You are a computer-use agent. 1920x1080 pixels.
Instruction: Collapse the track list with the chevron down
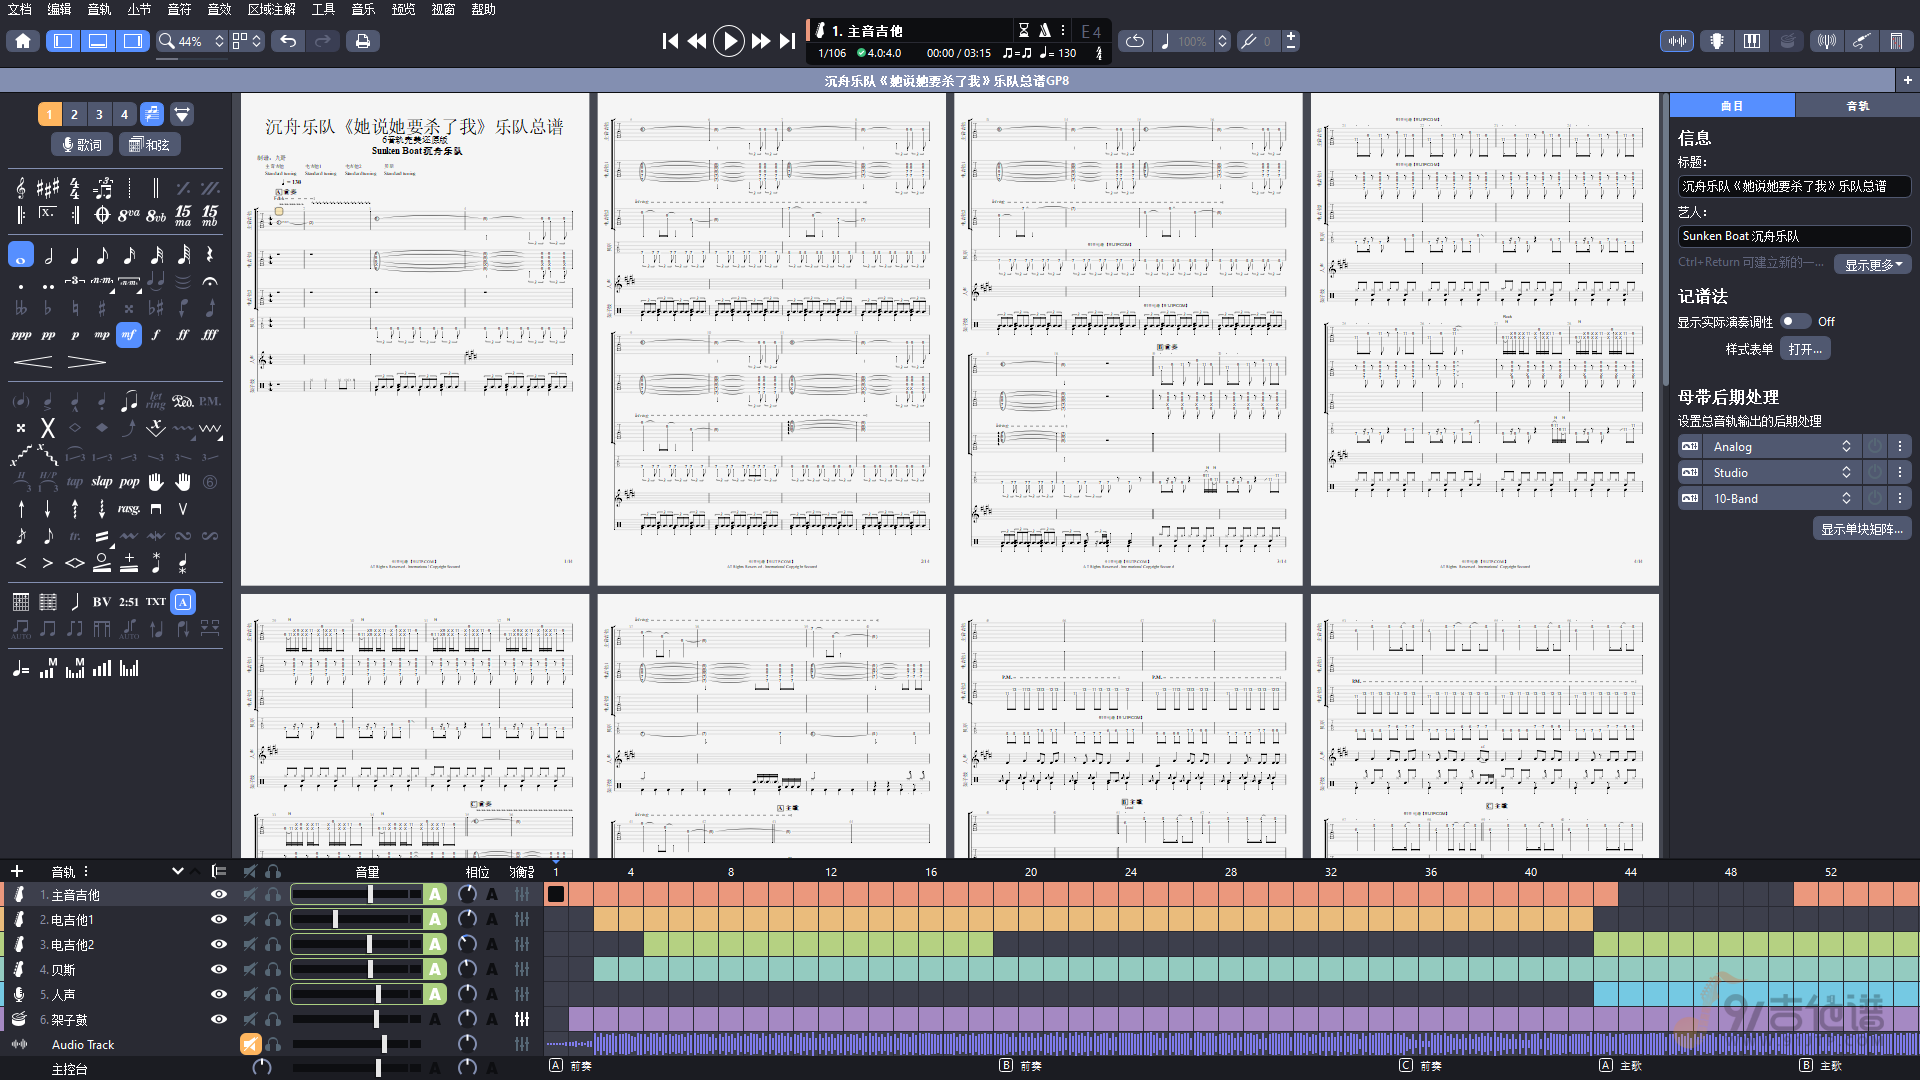(178, 872)
